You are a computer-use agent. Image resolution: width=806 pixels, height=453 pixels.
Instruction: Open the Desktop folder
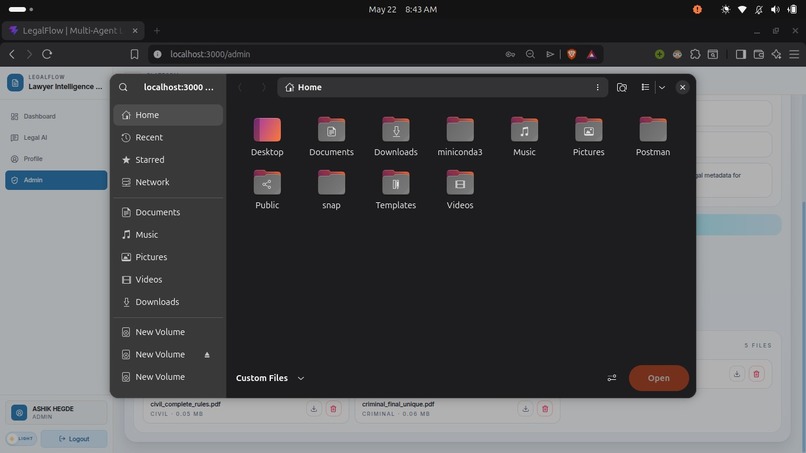pyautogui.click(x=267, y=136)
